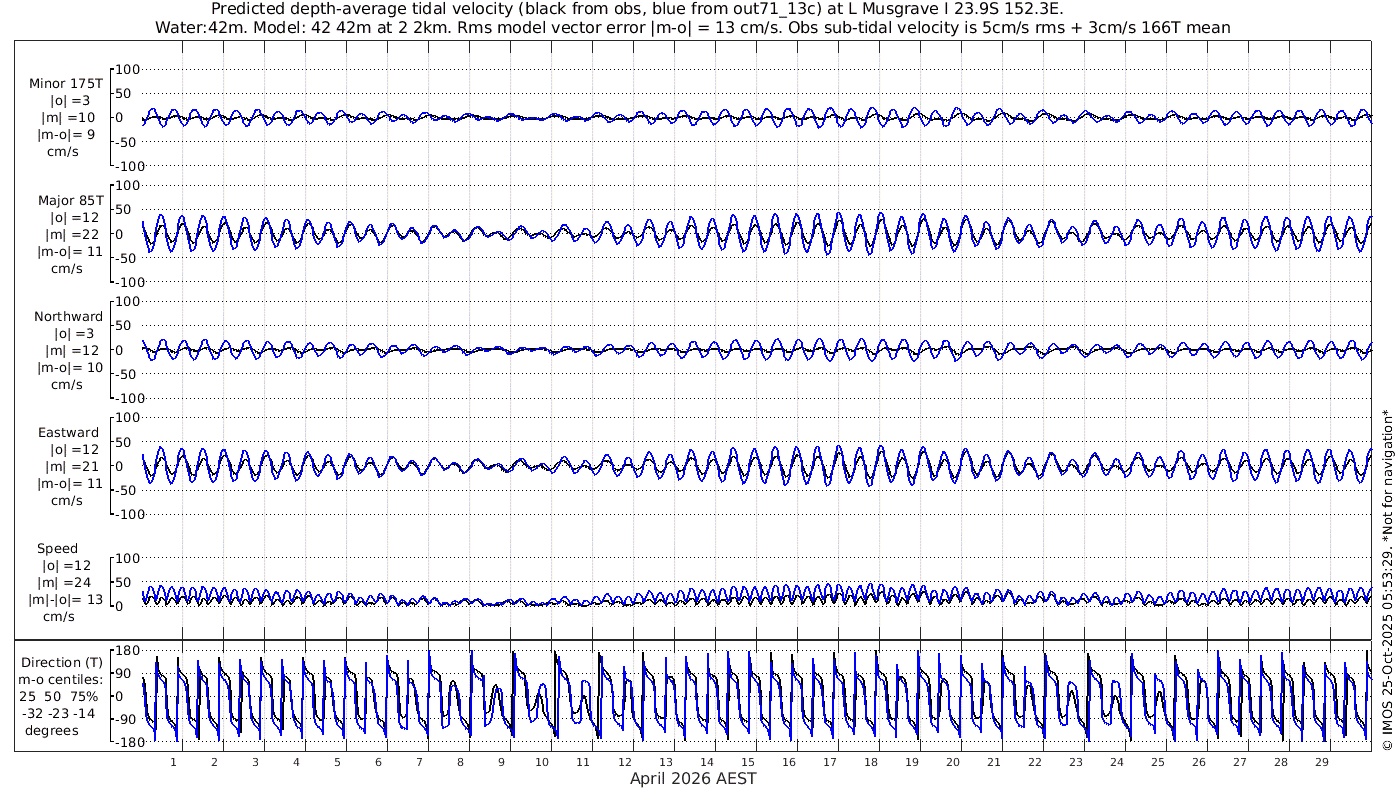Click '|m|-|o|= 13' under Speed
1400x800 pixels.
(x=66, y=600)
